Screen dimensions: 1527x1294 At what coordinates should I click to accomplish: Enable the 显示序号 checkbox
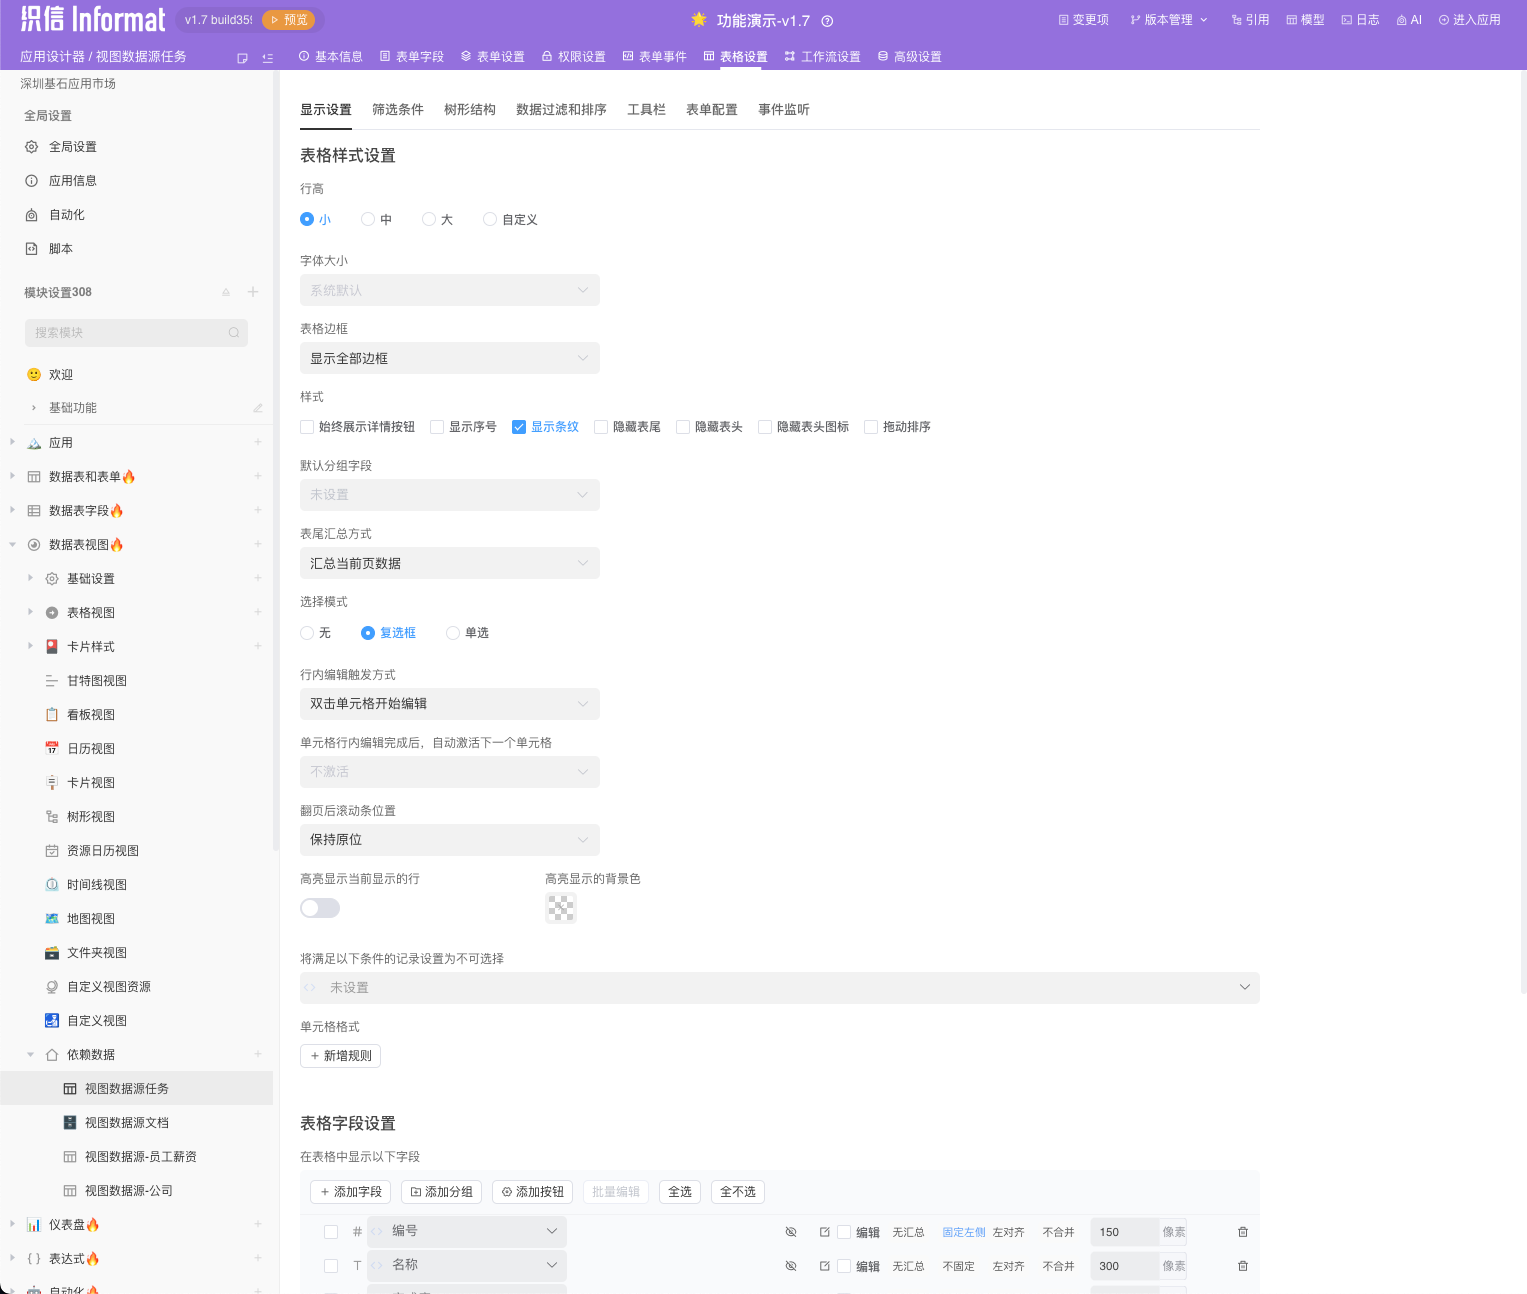click(x=437, y=427)
